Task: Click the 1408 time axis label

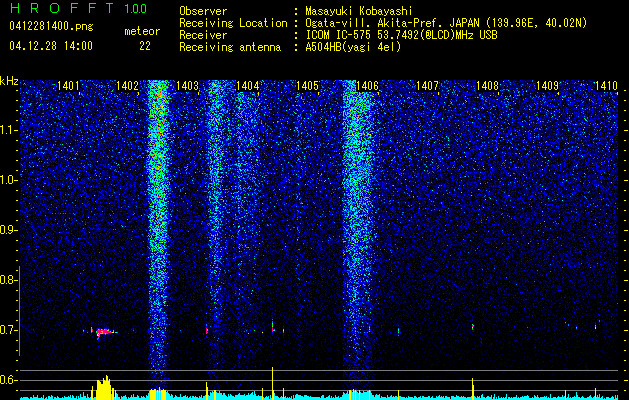Action: coord(487,85)
